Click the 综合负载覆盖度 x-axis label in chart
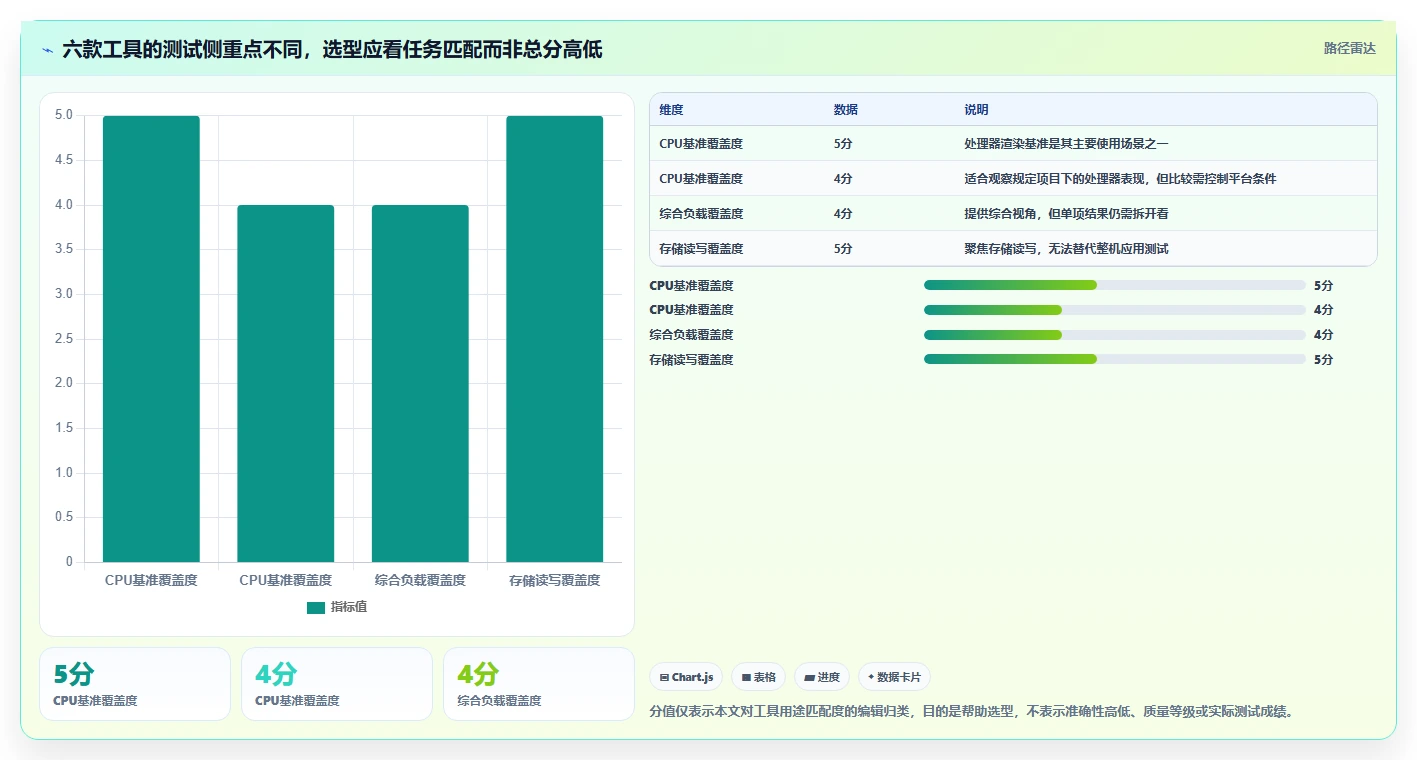1417x760 pixels. point(420,580)
